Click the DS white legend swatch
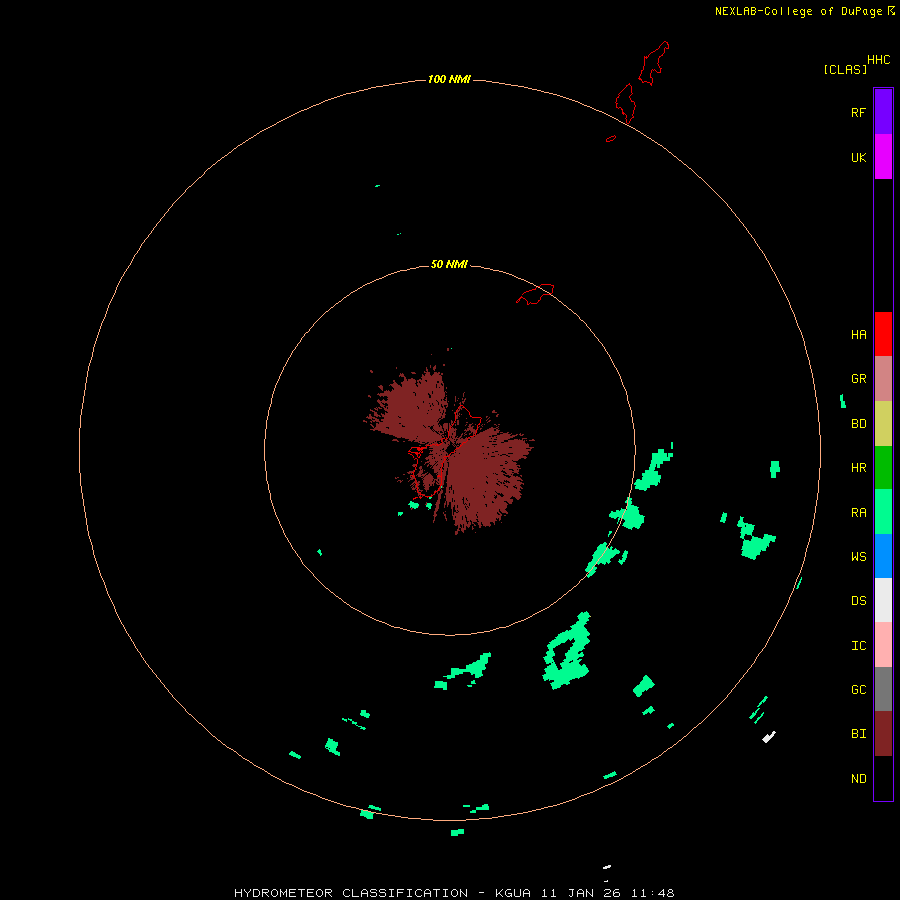900x900 pixels. click(x=883, y=600)
